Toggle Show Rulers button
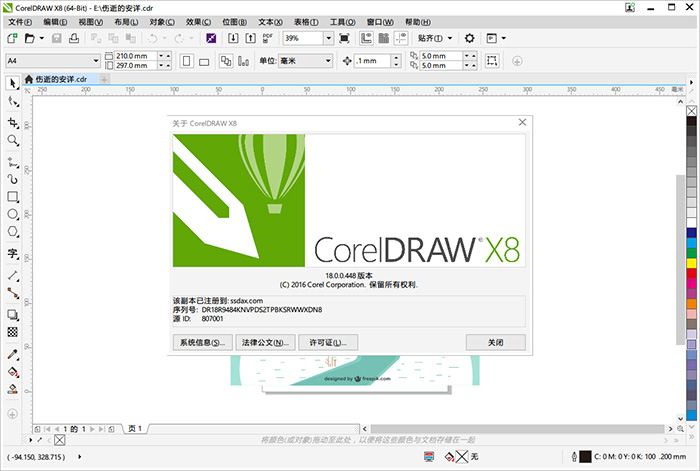Viewport: 700px width, 471px height. [367, 38]
